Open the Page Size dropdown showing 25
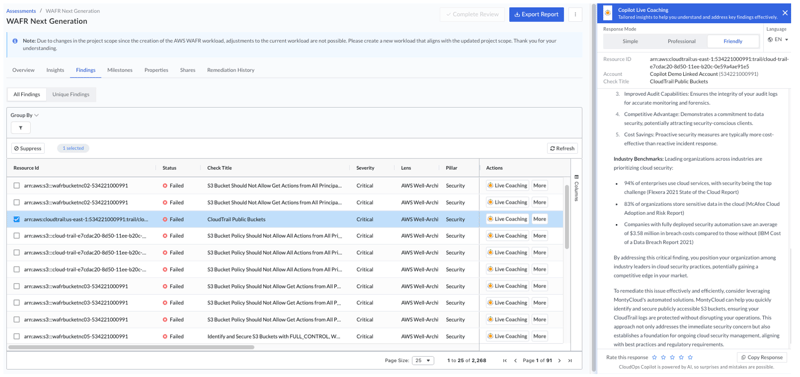Viewport: 800px width, 377px height. point(423,360)
